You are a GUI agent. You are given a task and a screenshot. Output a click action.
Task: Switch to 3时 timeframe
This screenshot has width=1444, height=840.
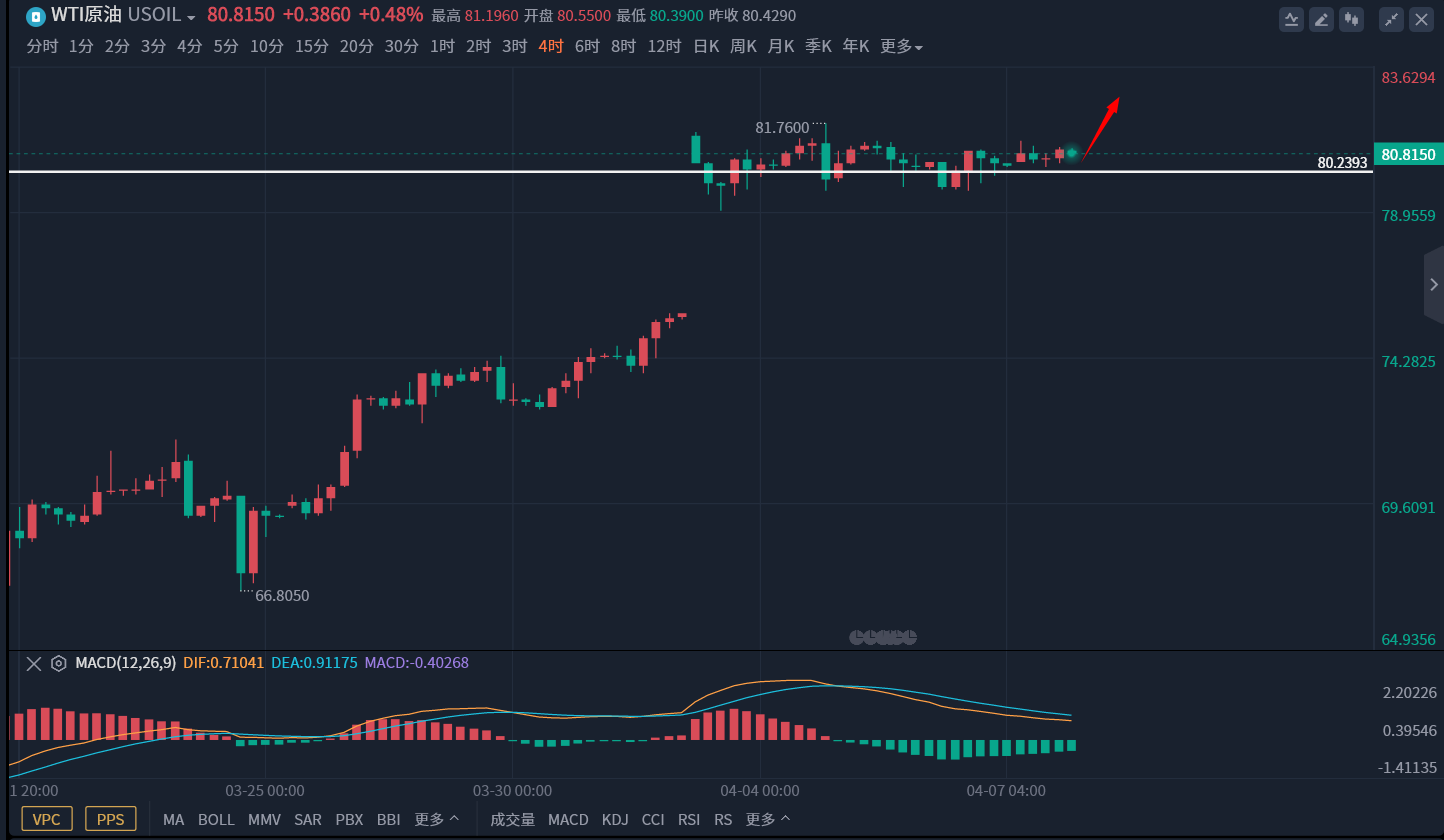coord(514,46)
